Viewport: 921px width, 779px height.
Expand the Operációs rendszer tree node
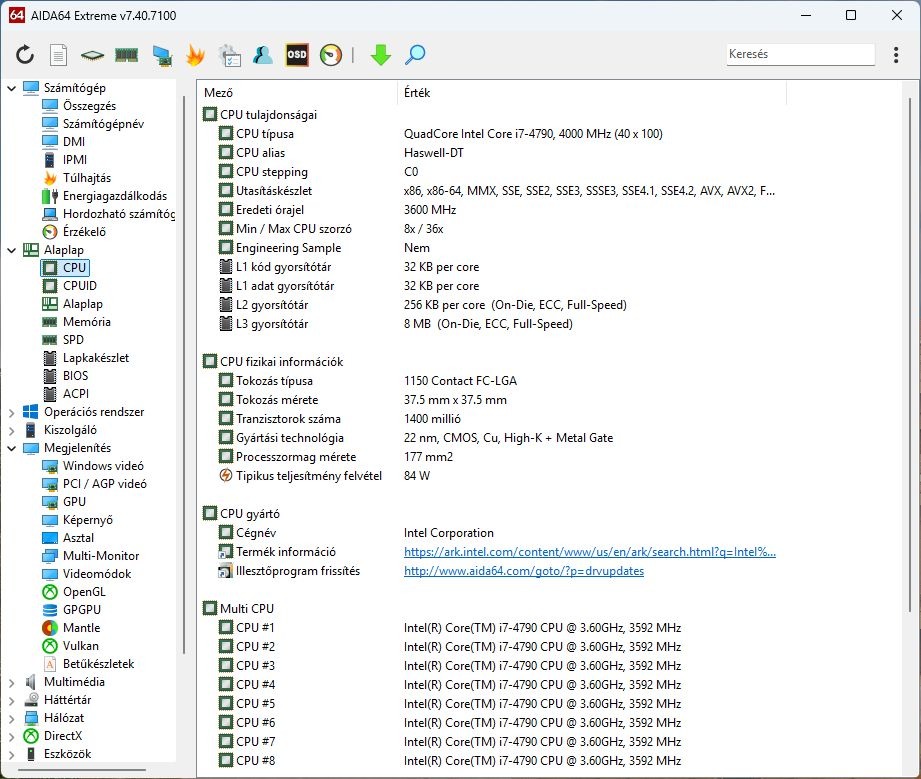11,412
